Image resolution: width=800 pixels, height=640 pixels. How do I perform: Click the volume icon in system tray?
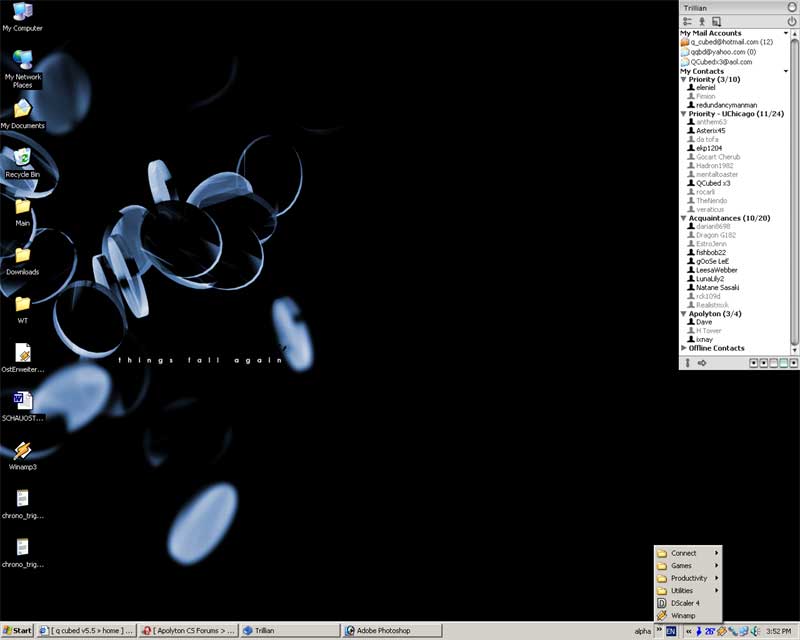click(755, 631)
